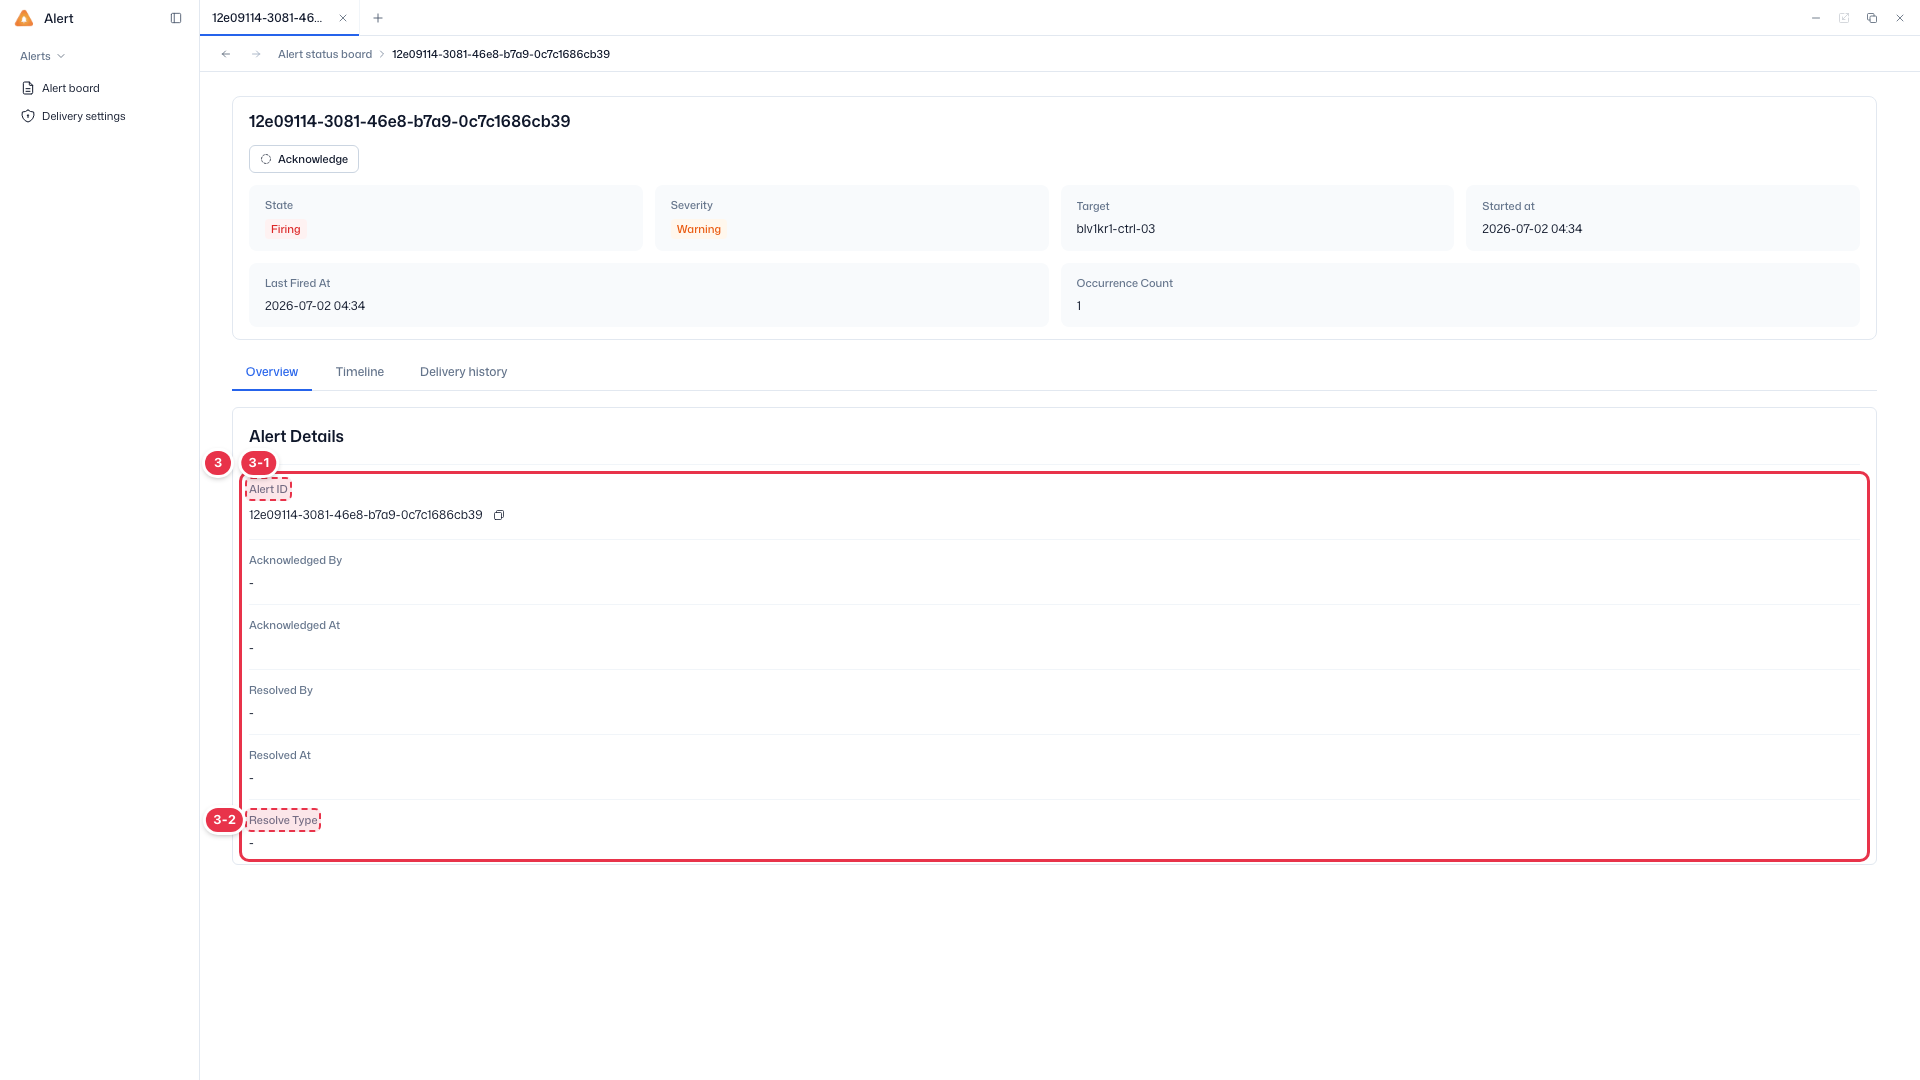1920x1080 pixels.
Task: Switch to the Timeline tab
Action: coord(360,372)
